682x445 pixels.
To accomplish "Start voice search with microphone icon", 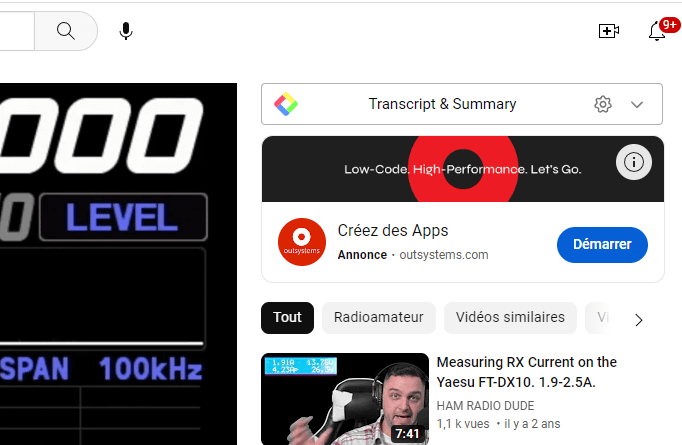I will tap(126, 31).
